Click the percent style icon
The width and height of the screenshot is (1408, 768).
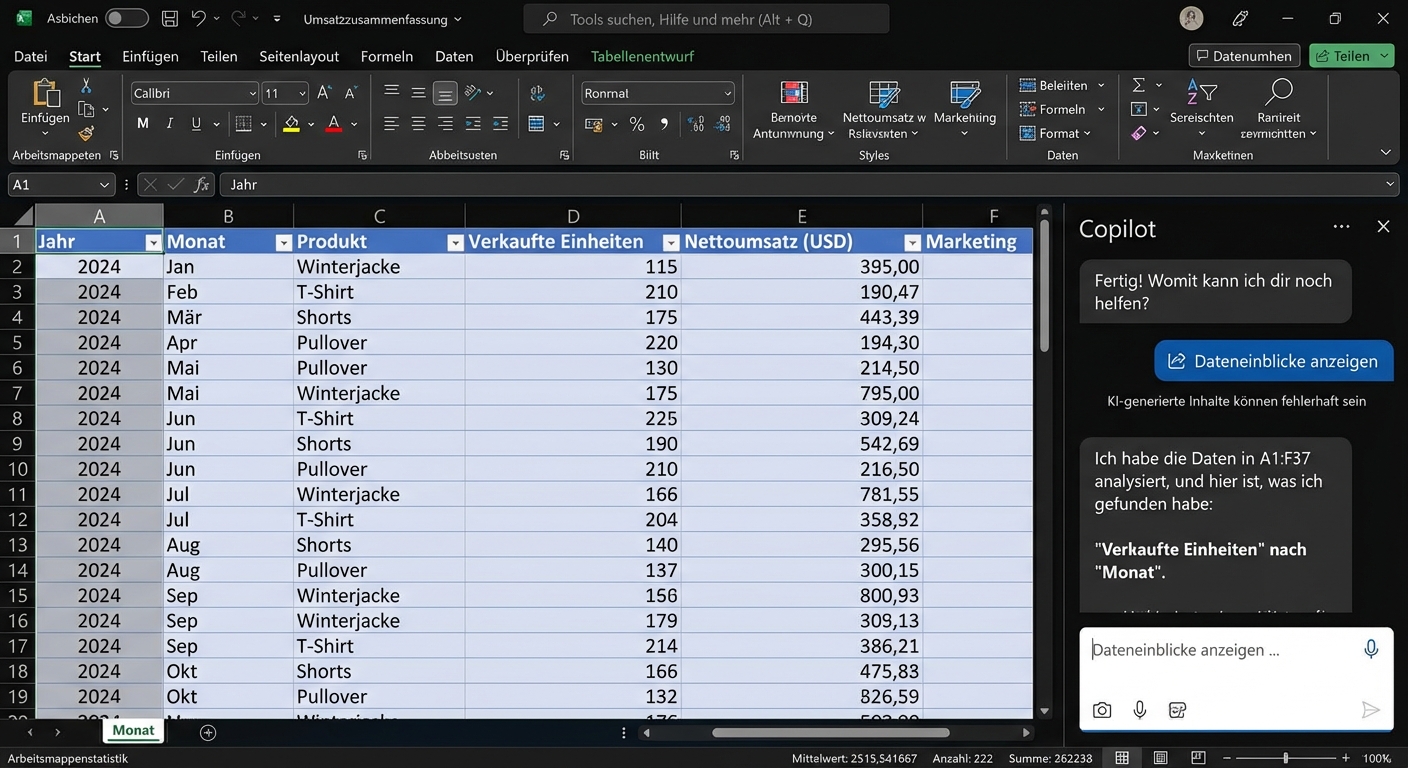pyautogui.click(x=637, y=123)
